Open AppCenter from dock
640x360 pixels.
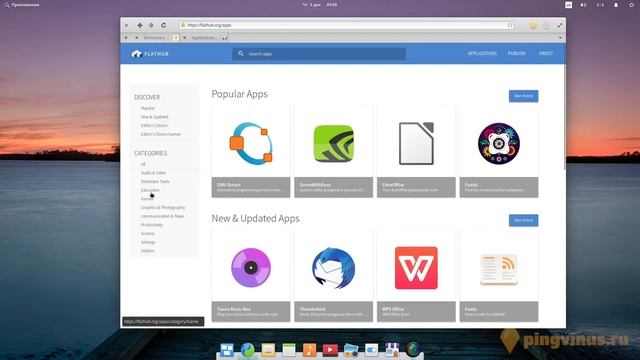click(x=392, y=350)
